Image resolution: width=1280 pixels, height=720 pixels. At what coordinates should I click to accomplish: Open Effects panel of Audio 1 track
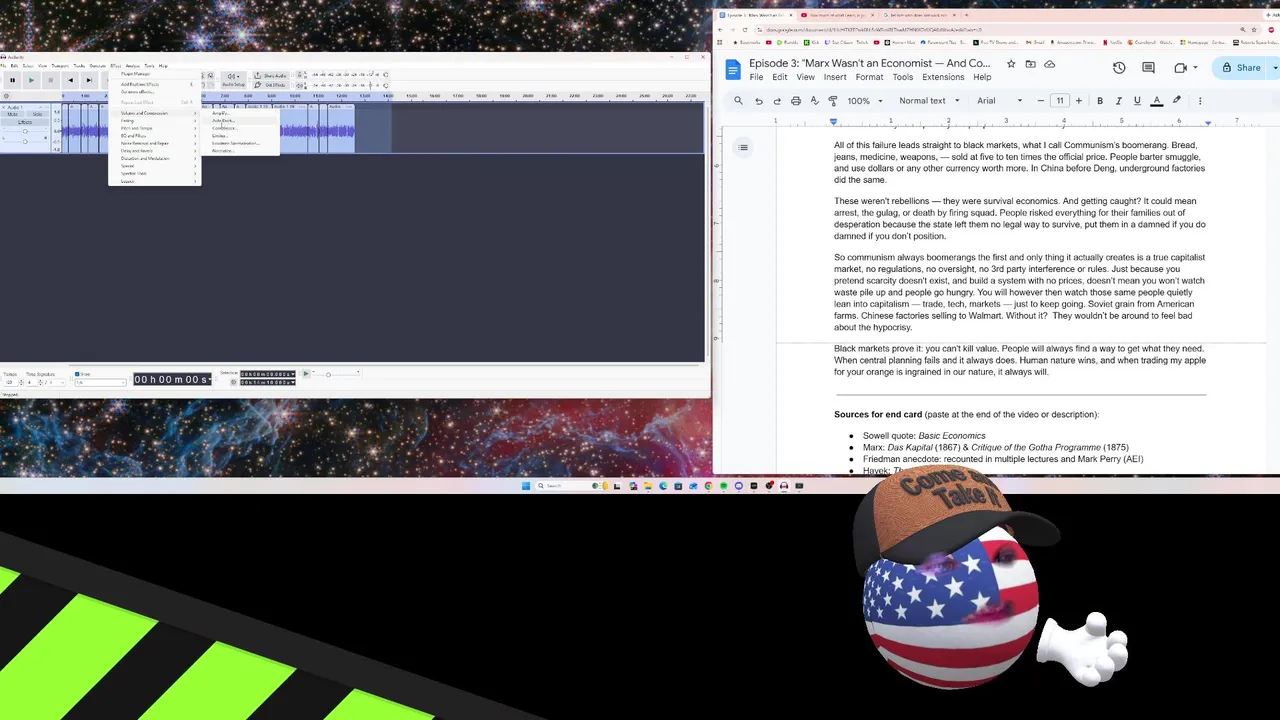(25, 122)
